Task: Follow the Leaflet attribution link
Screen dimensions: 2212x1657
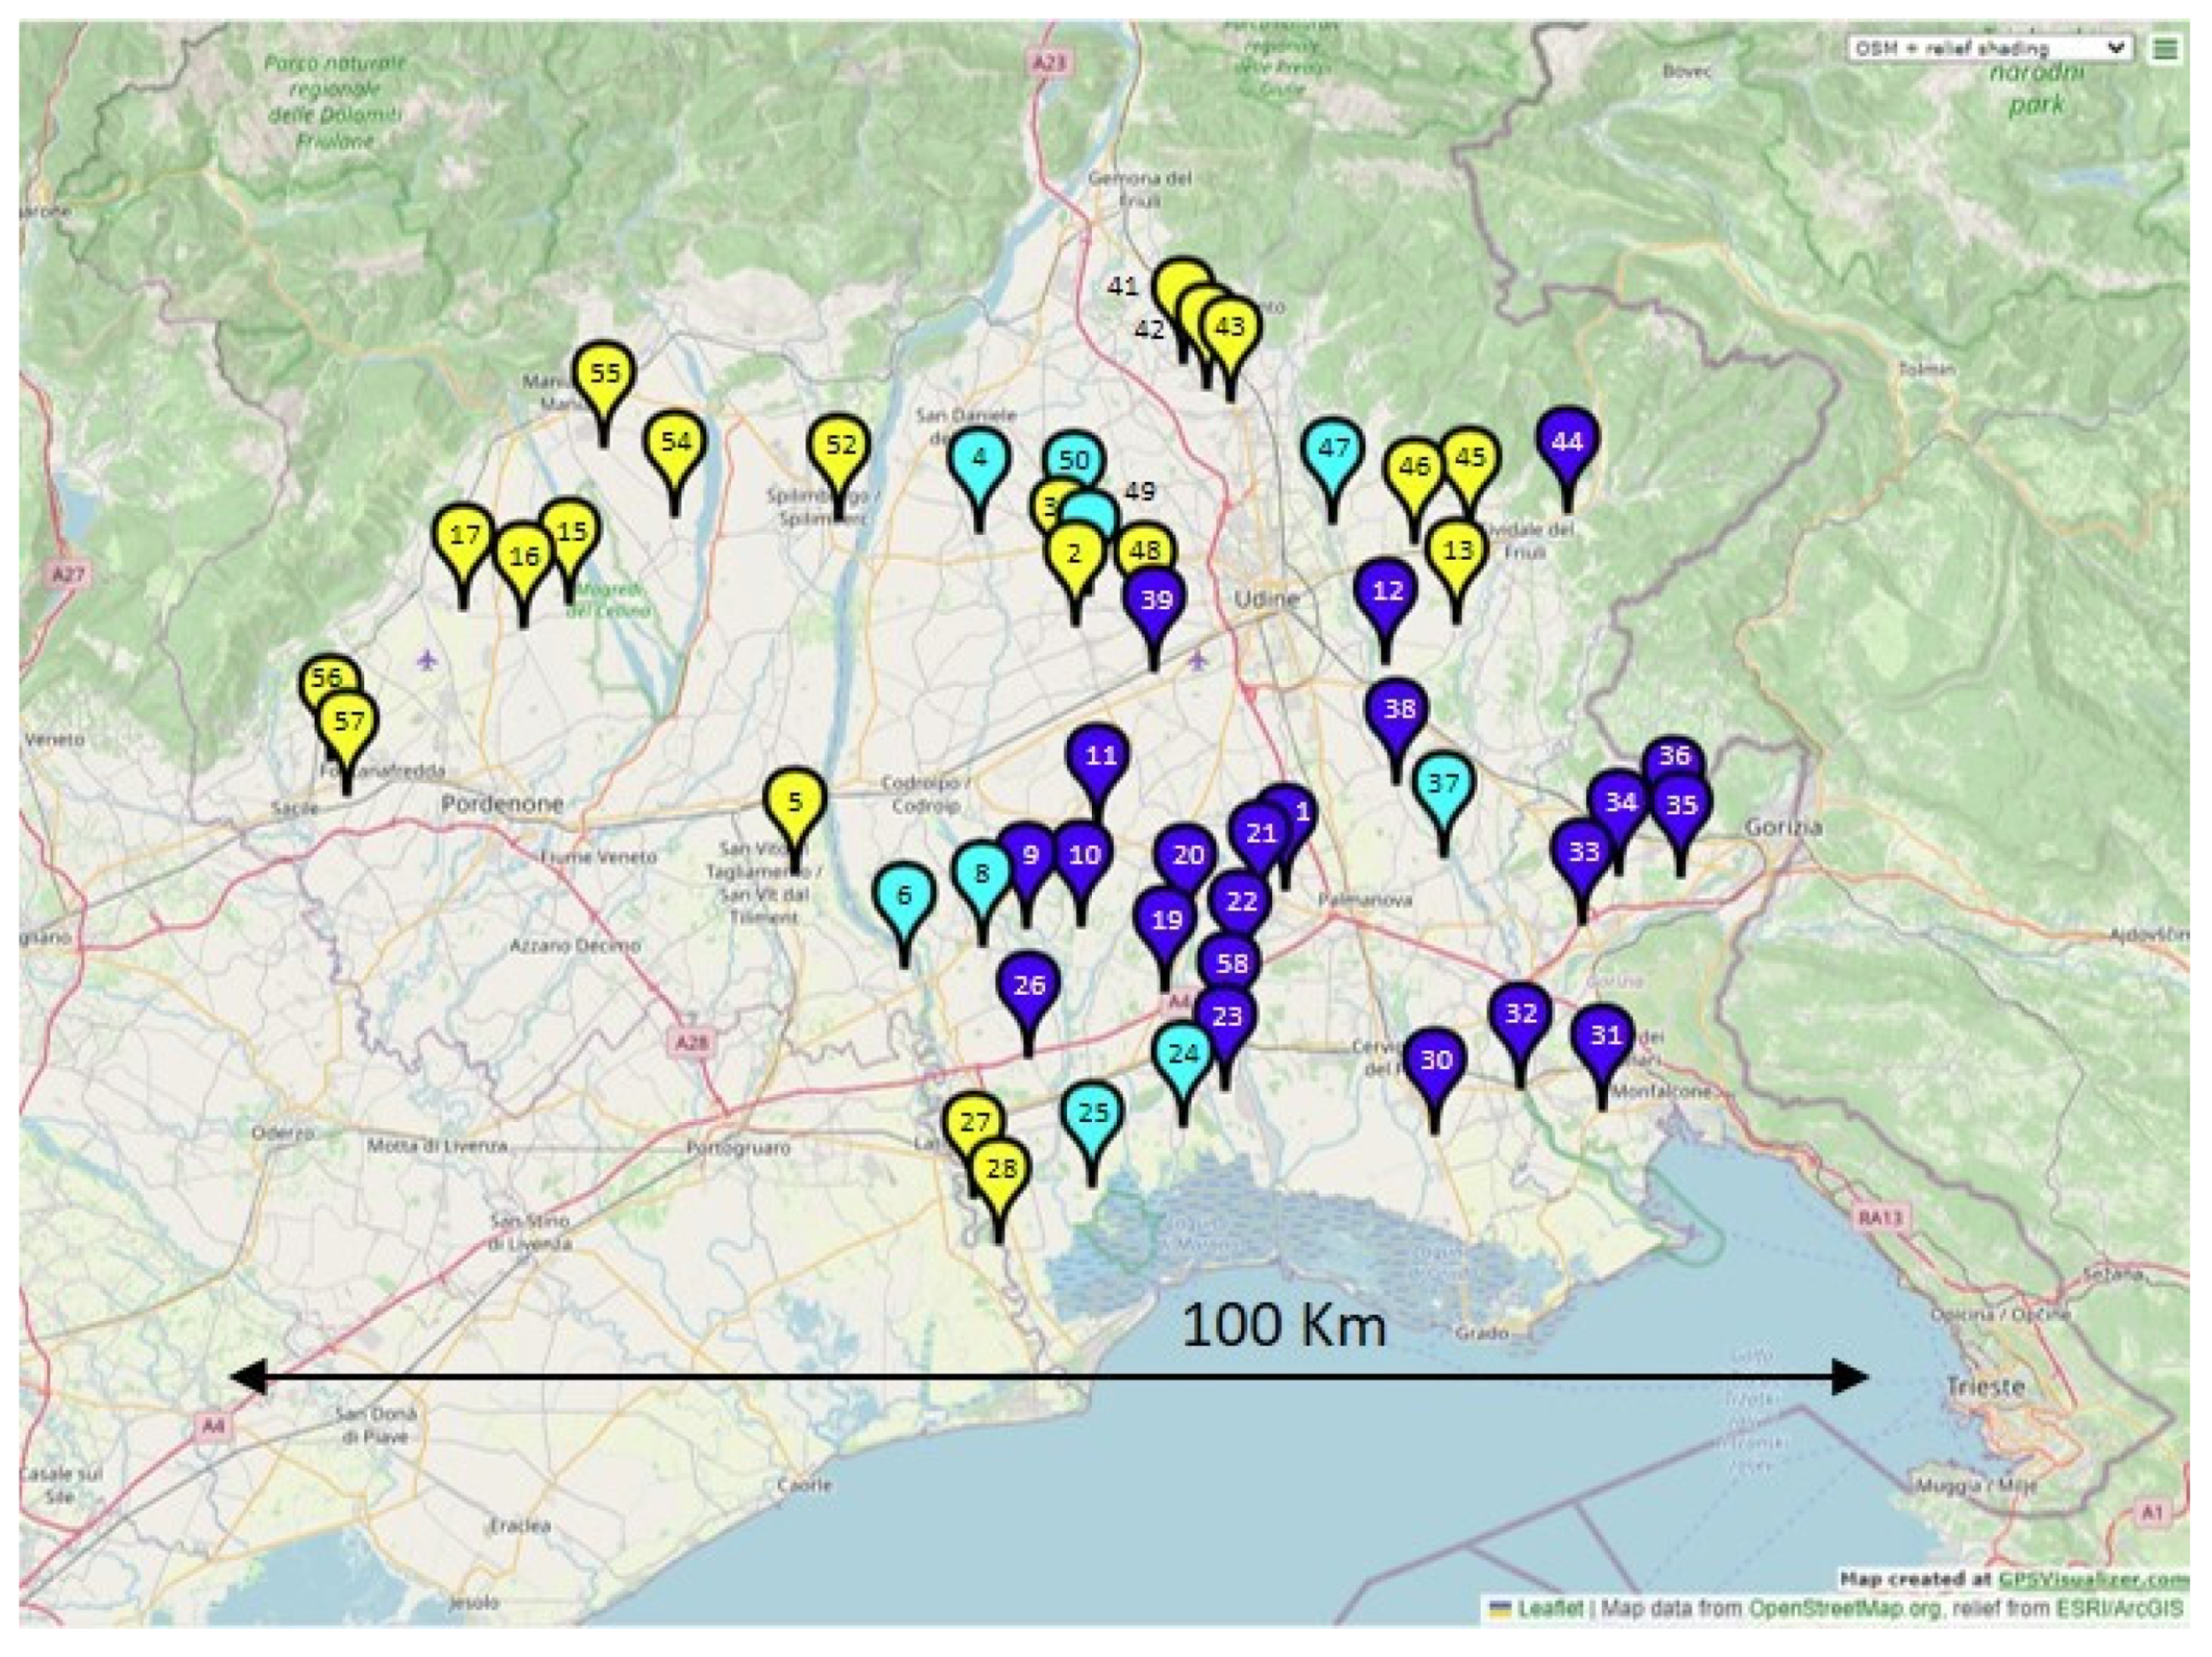Action: 1550,1609
